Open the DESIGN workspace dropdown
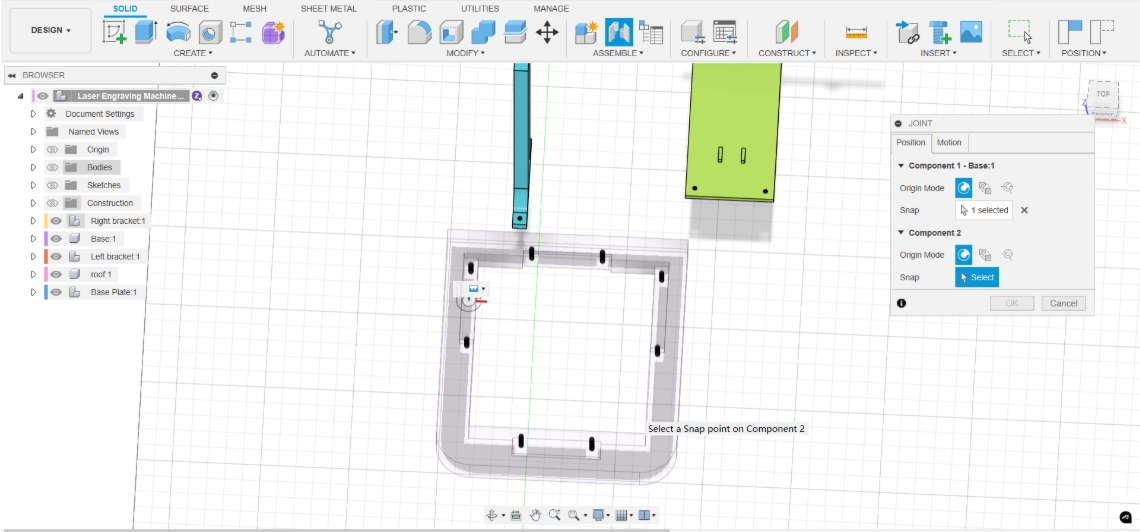The height and width of the screenshot is (532, 1140). [51, 31]
